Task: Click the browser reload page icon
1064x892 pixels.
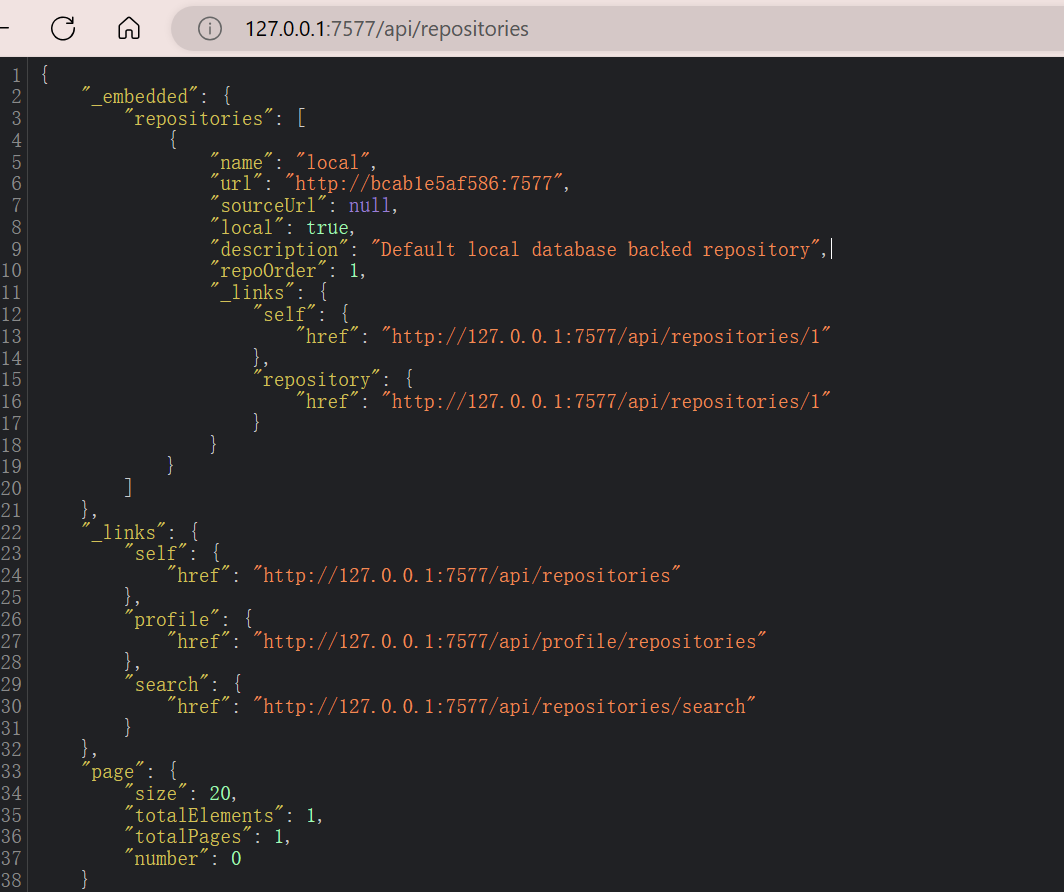Action: pyautogui.click(x=63, y=29)
